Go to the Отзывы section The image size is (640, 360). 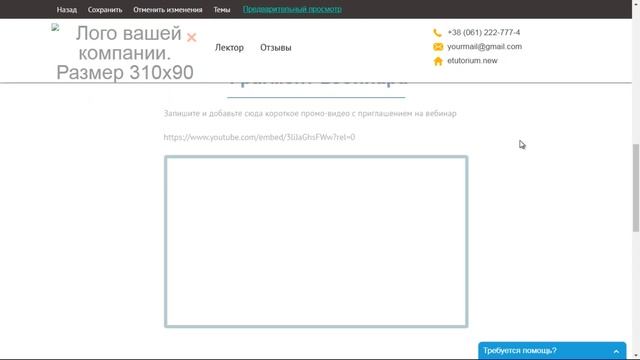pyautogui.click(x=276, y=47)
